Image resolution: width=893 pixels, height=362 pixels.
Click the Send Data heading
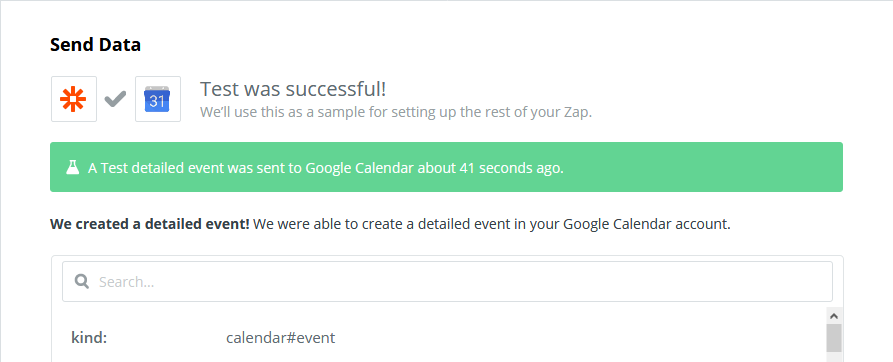(x=96, y=44)
